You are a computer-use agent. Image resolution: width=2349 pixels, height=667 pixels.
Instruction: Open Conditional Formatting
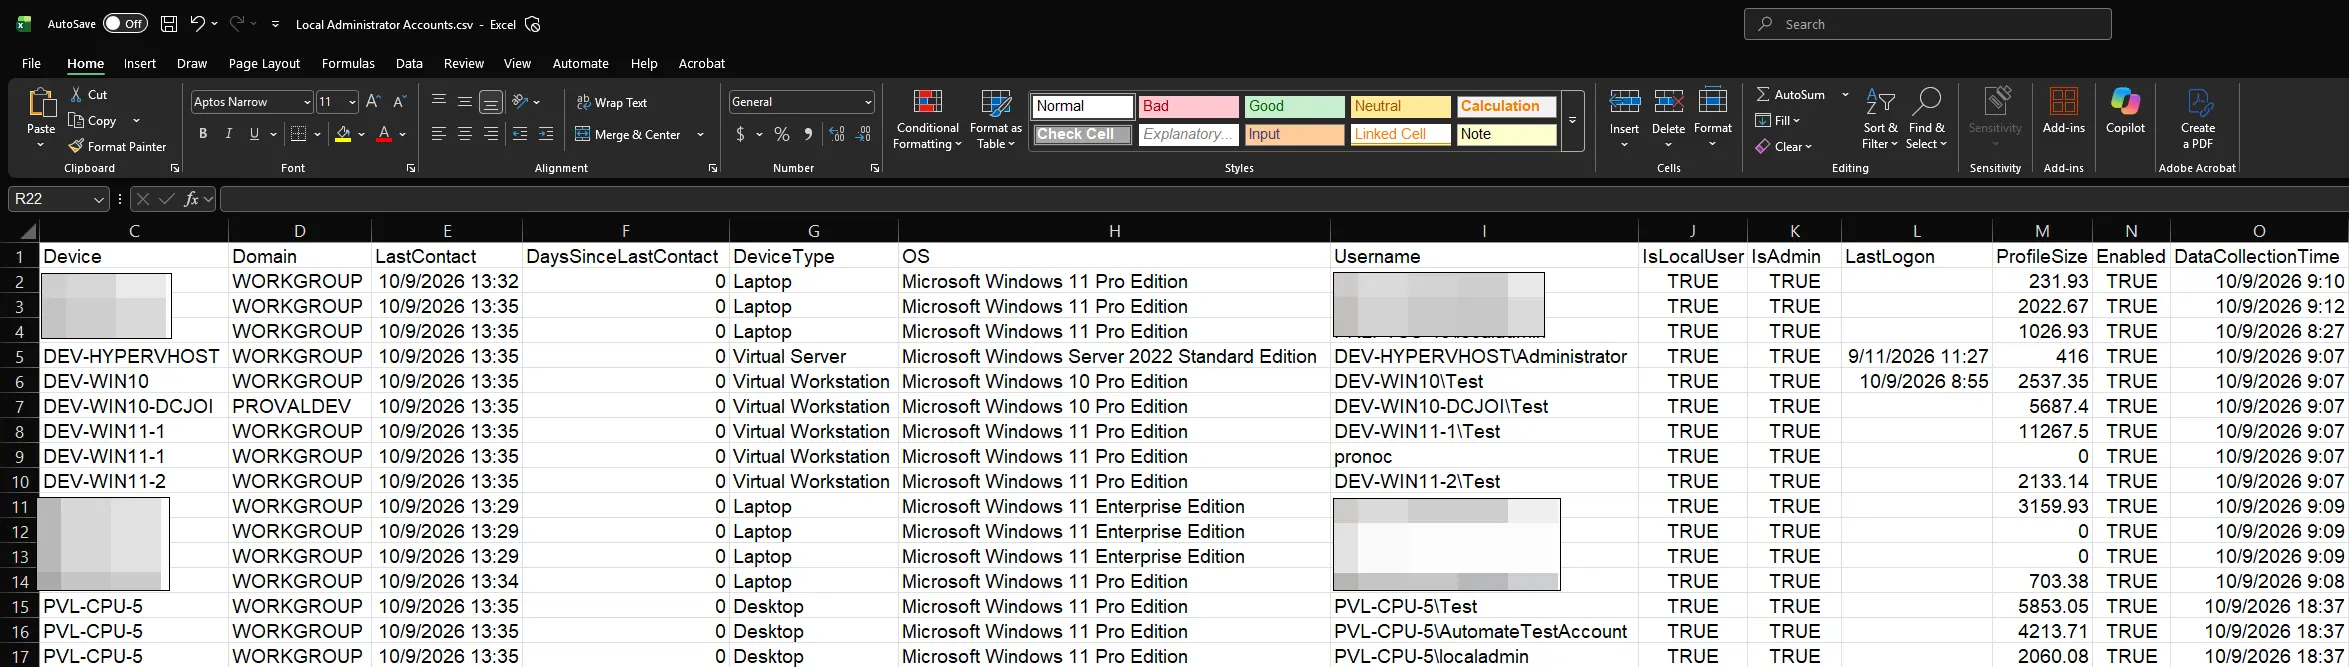click(928, 119)
